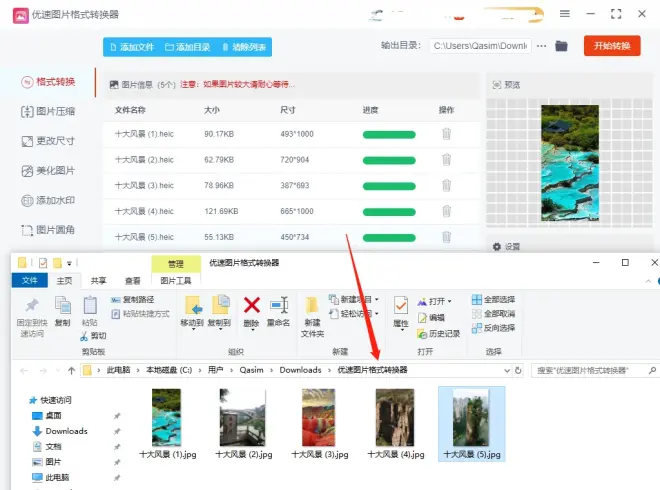
Task: Click the Explorer search box
Action: coord(594,370)
